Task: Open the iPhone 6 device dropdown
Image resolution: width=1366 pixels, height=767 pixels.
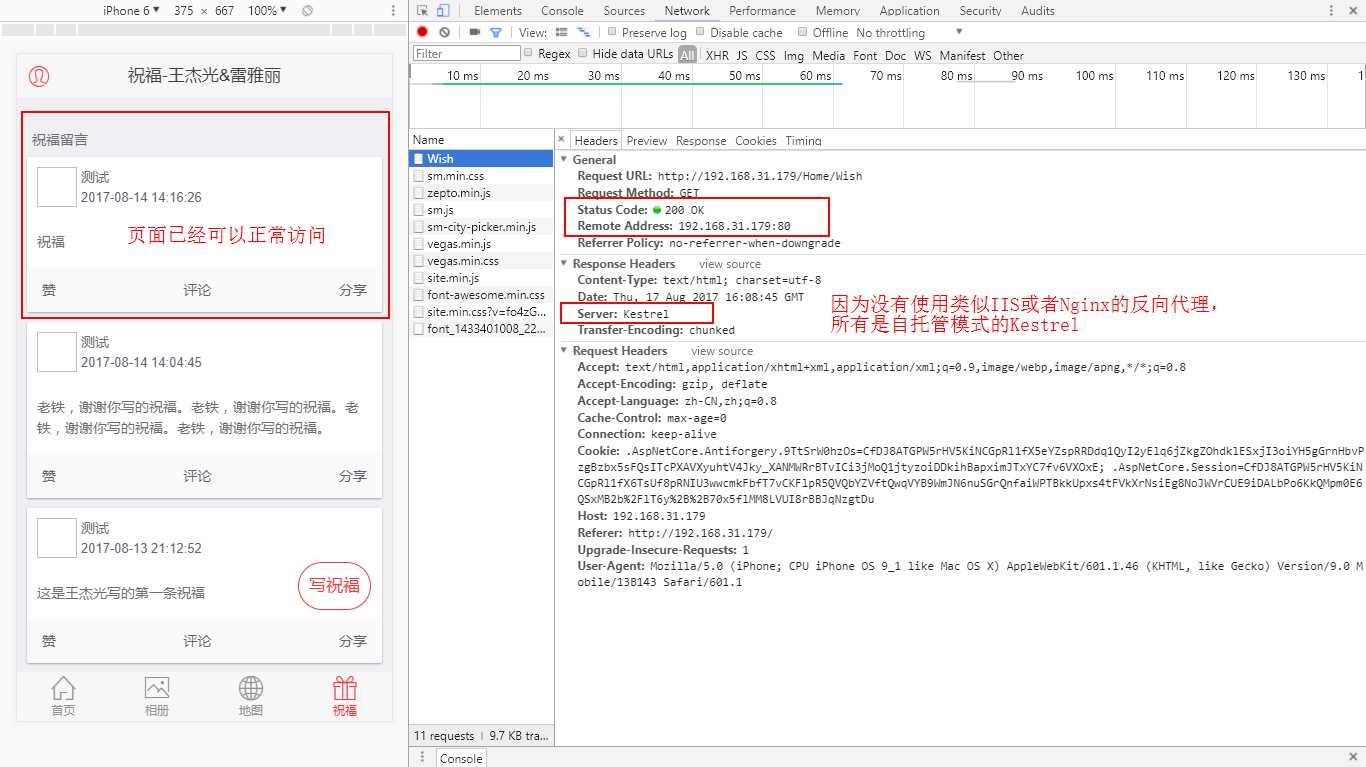Action: coord(131,11)
